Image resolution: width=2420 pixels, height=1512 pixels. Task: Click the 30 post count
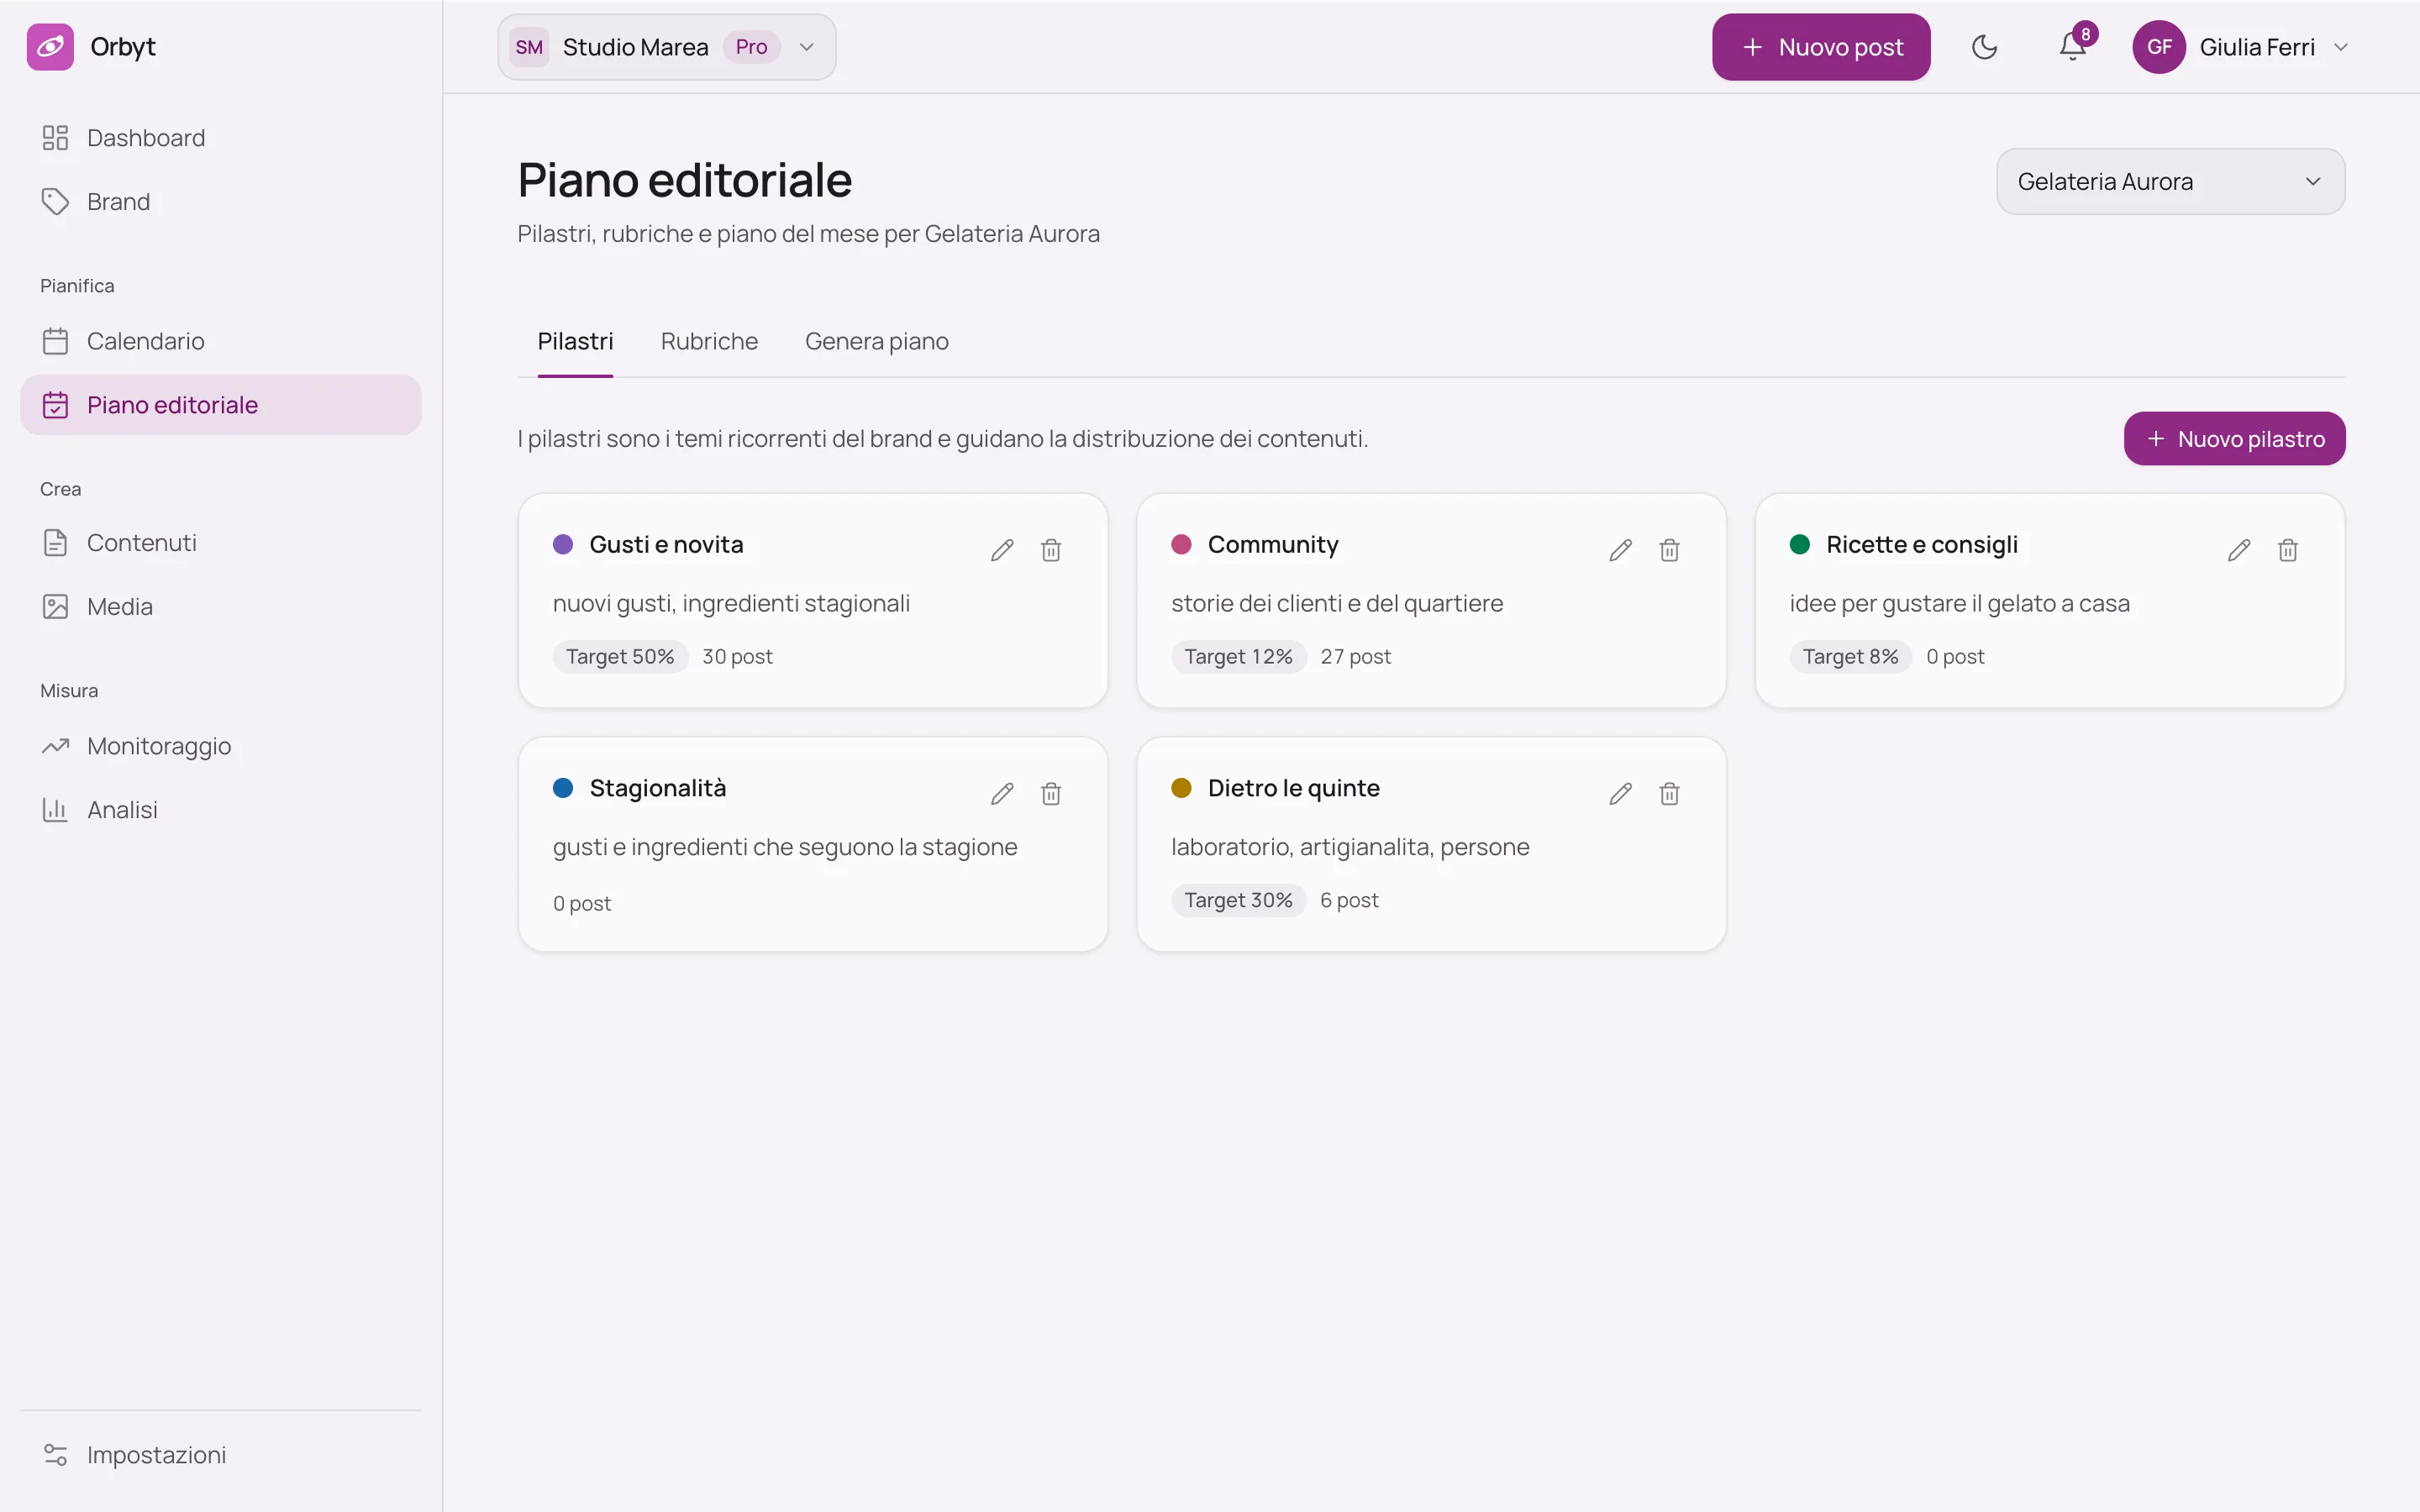coord(737,657)
